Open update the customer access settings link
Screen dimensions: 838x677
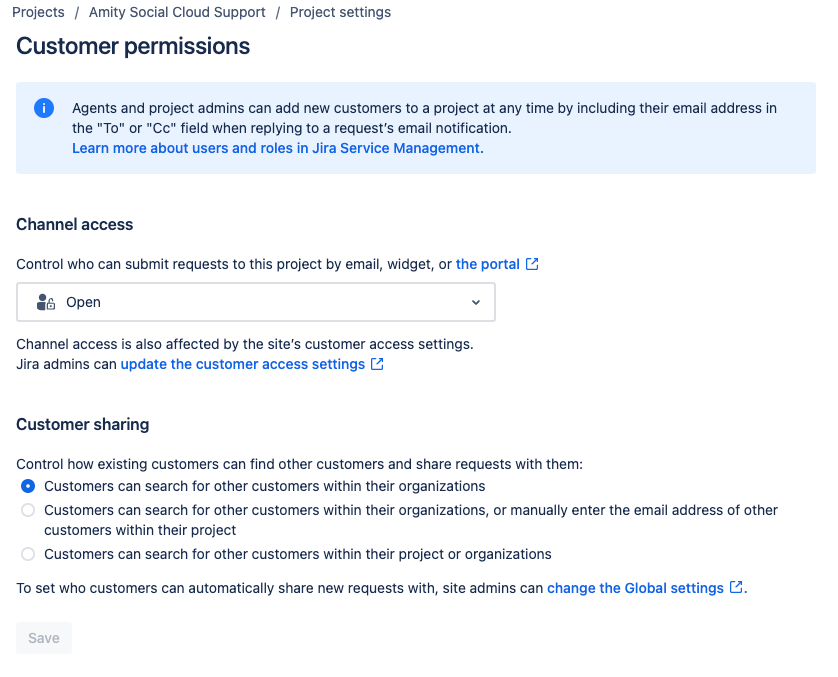click(243, 364)
